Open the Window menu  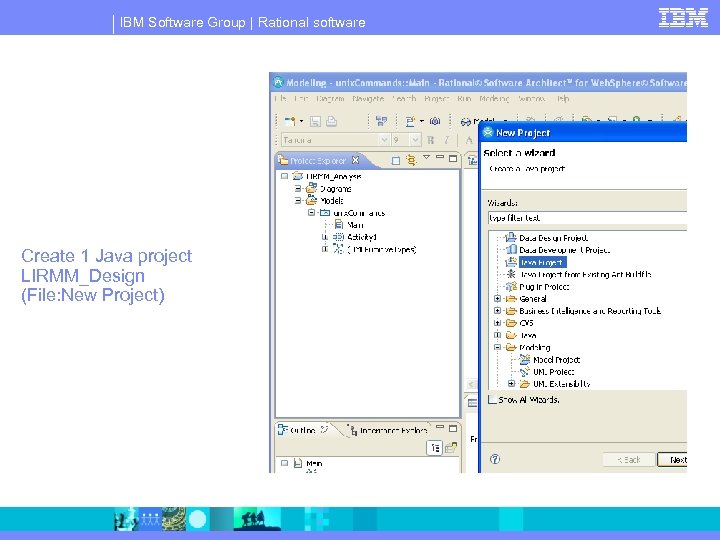[x=532, y=98]
